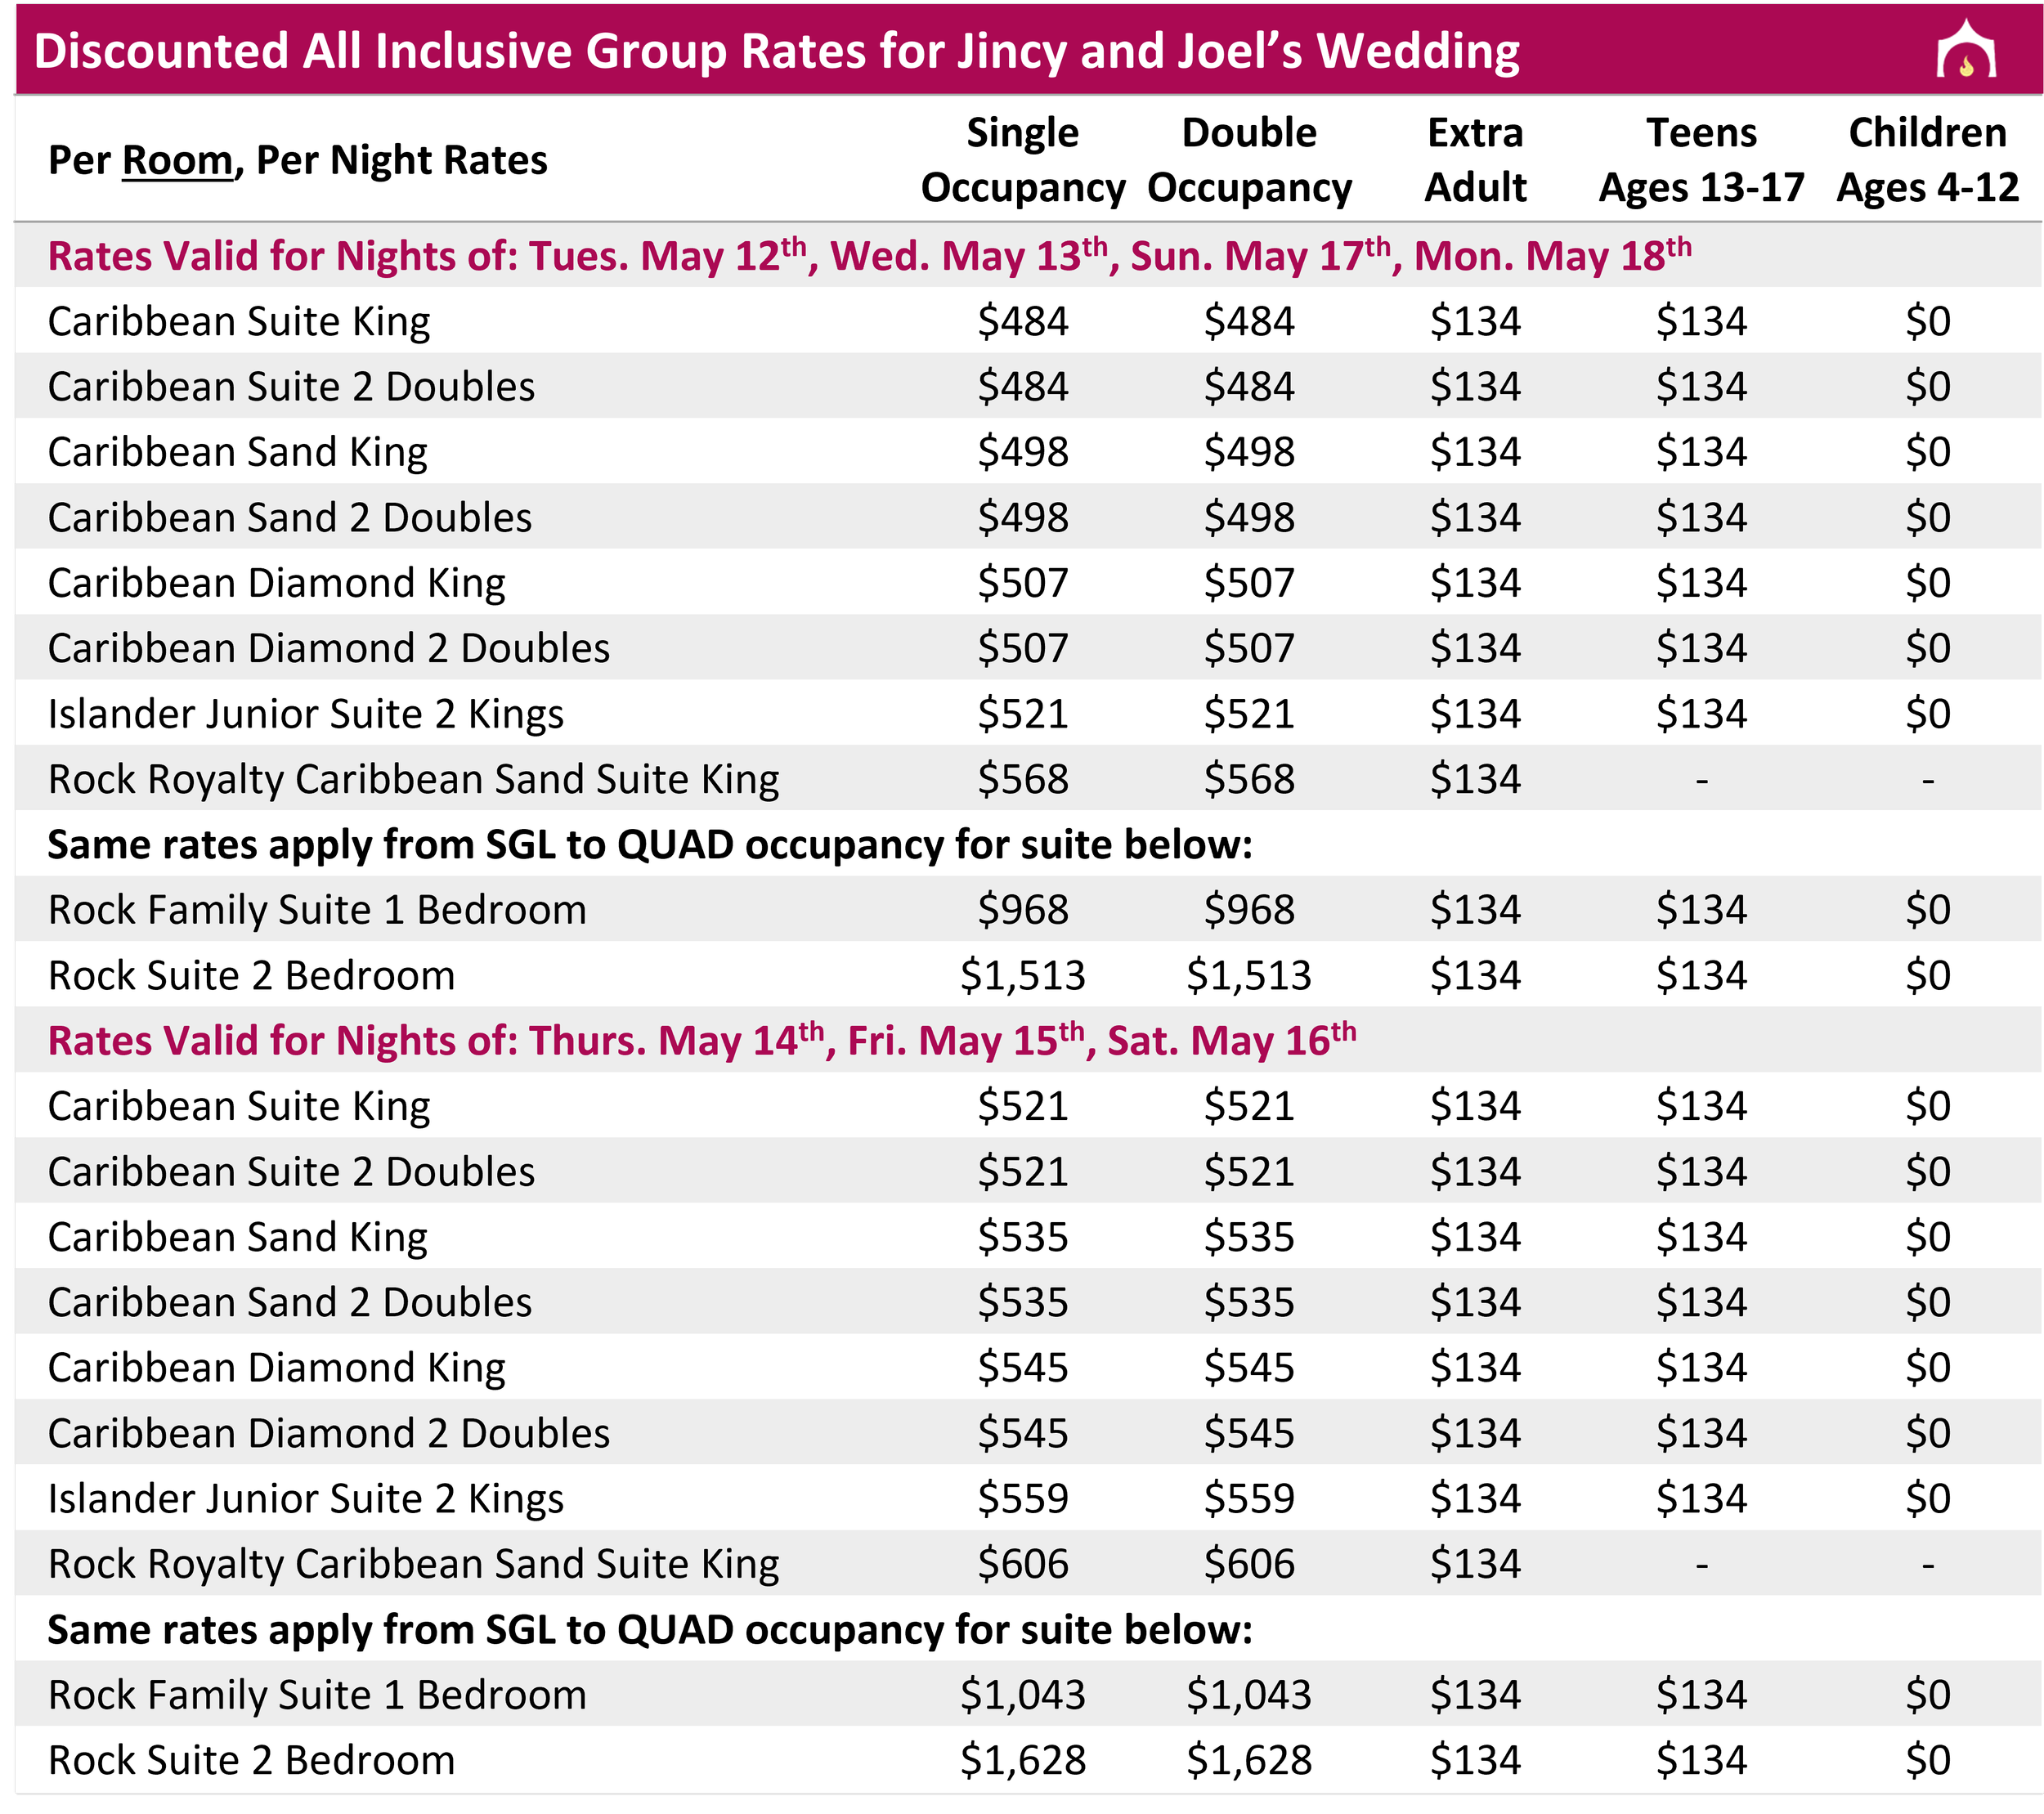
Task: Click the Extra Adult column header
Action: [x=1475, y=160]
